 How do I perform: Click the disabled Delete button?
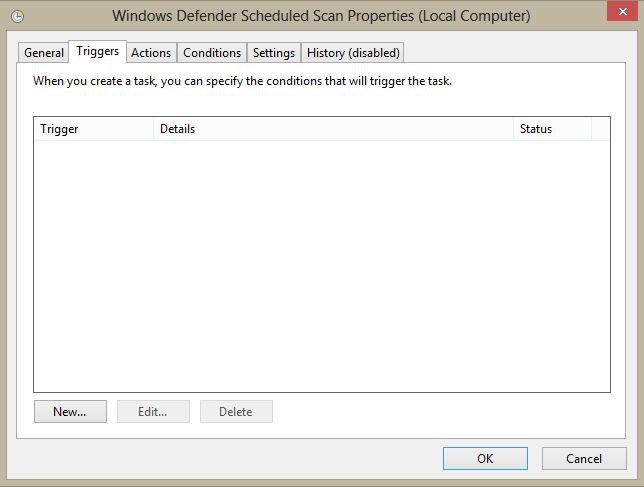click(236, 411)
